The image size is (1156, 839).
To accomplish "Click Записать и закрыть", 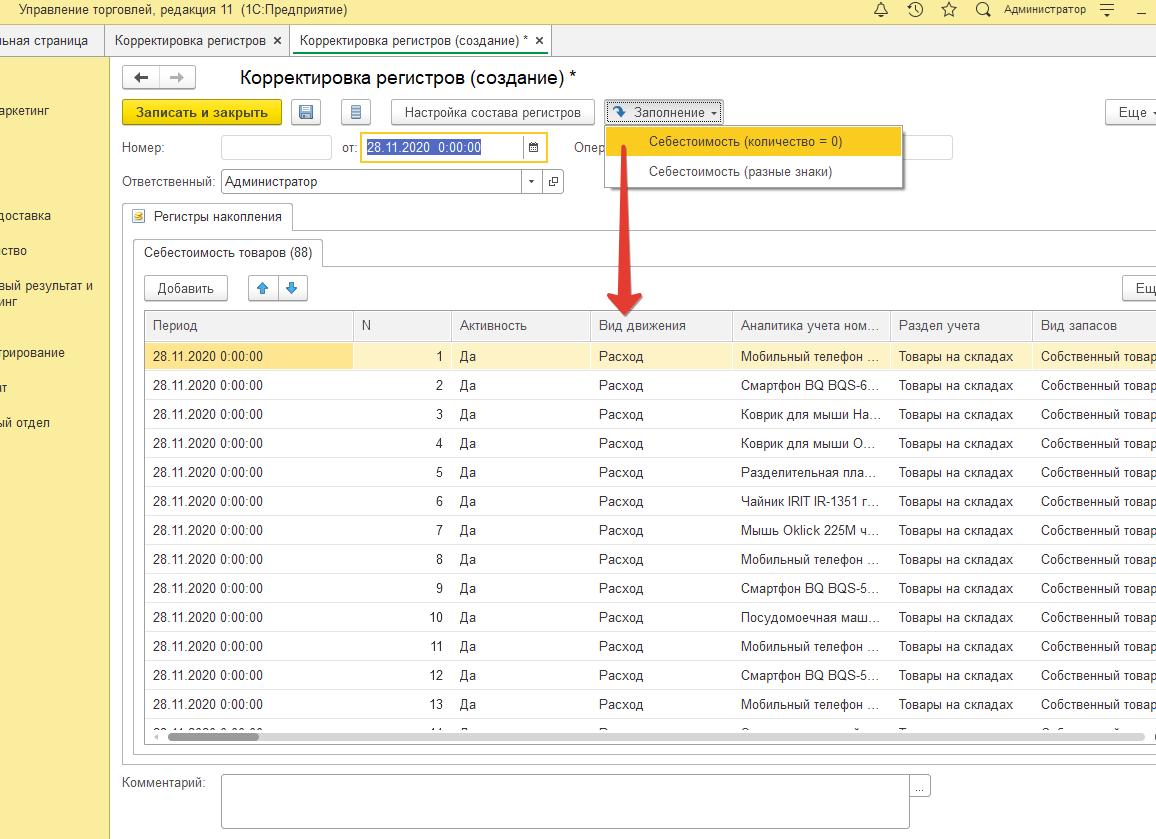I will coord(201,112).
